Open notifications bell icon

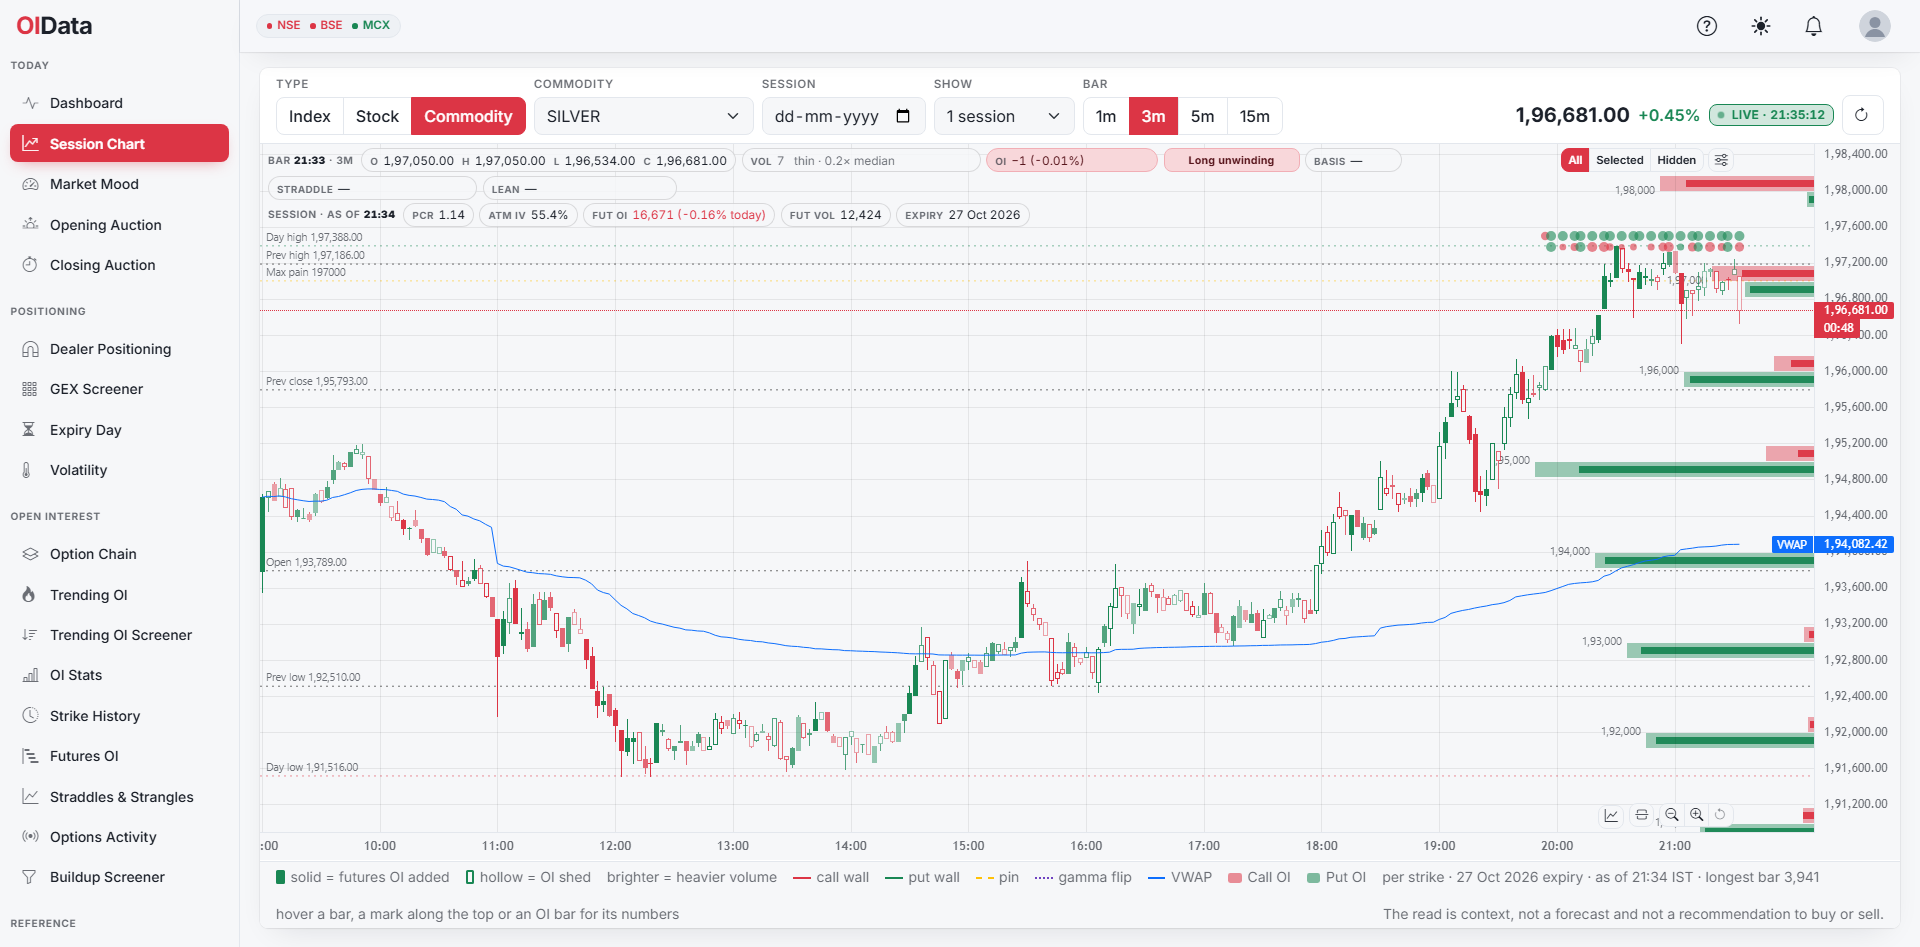coord(1814,26)
